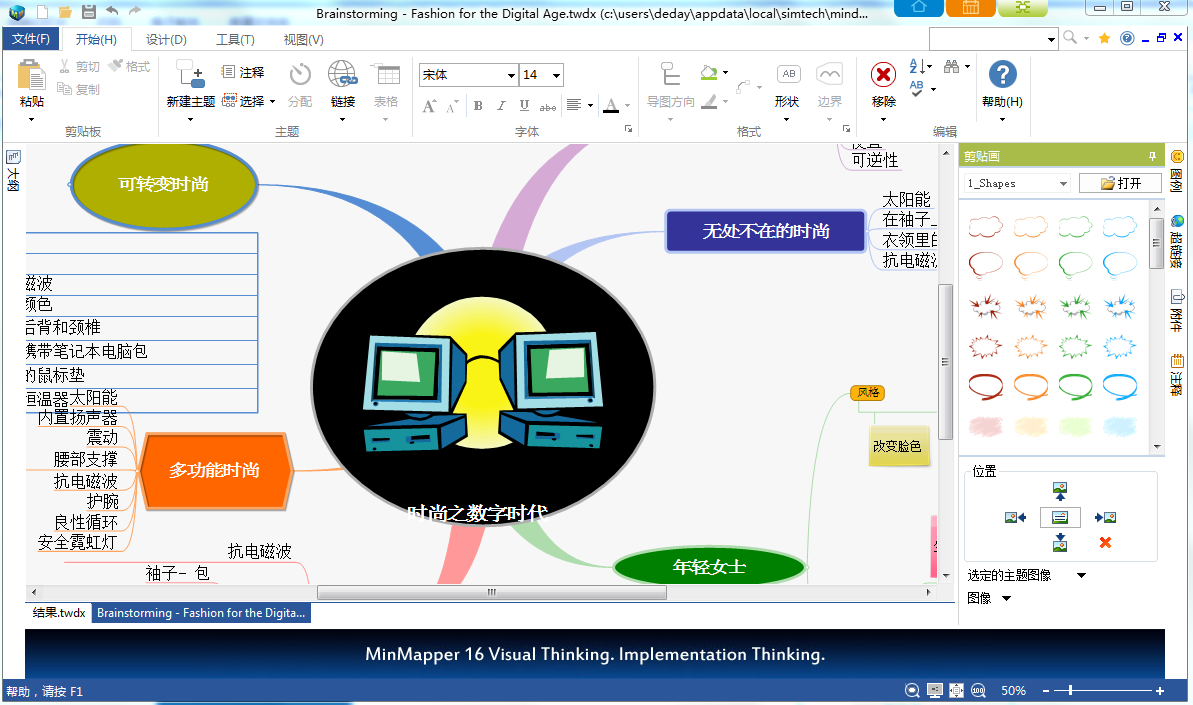The image size is (1193, 705).
Task: Open the 宋体 font family dropdown
Action: (x=510, y=75)
